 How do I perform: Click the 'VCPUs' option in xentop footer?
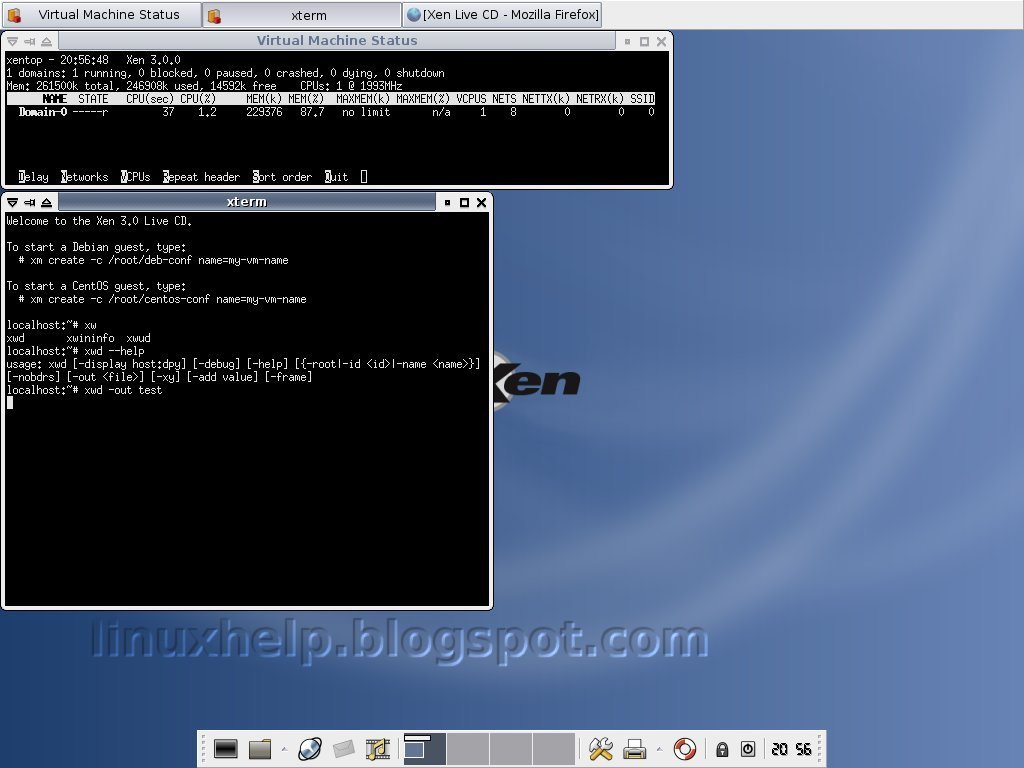coord(135,177)
